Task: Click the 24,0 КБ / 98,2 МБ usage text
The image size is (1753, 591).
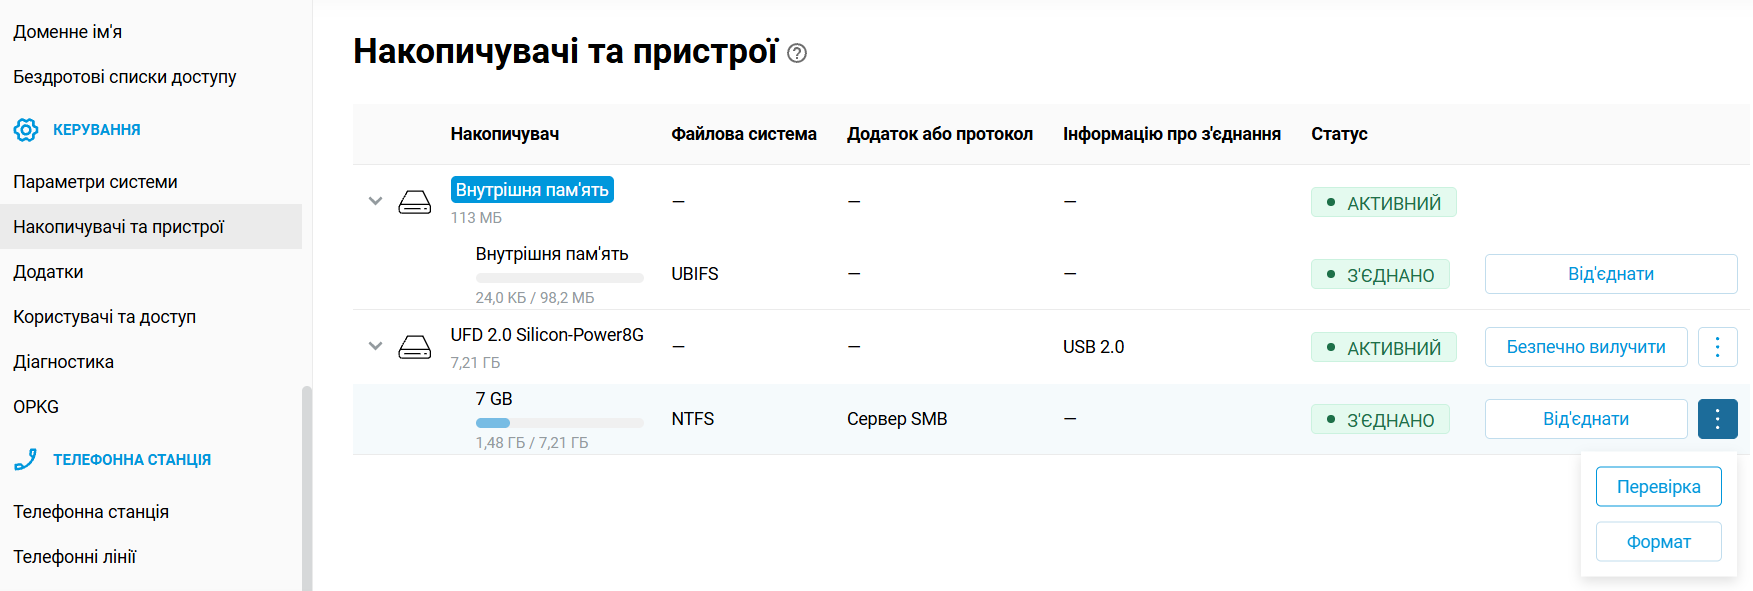Action: pyautogui.click(x=535, y=298)
